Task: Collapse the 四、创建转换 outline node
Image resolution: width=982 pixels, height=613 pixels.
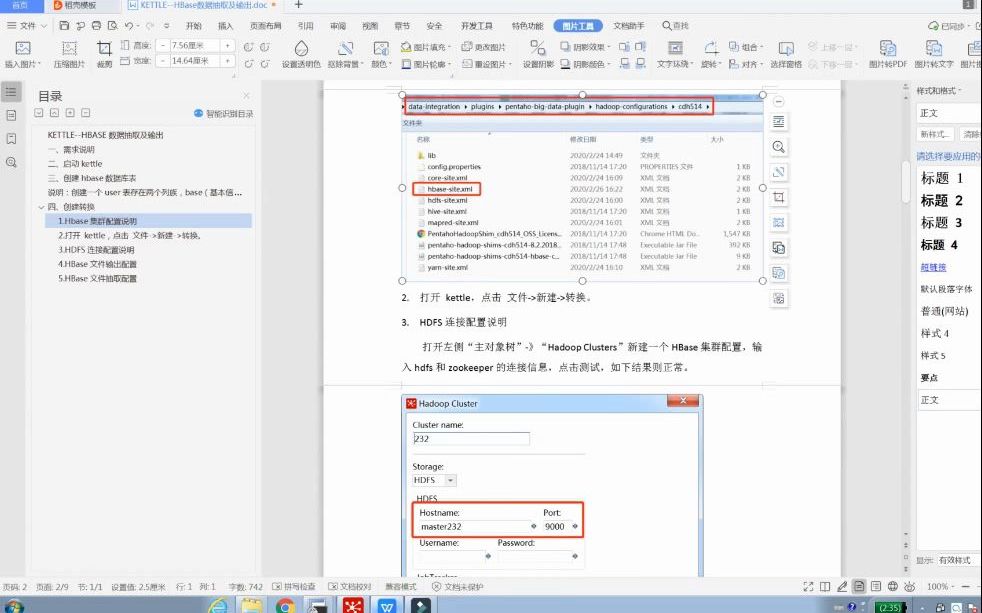Action: point(41,207)
